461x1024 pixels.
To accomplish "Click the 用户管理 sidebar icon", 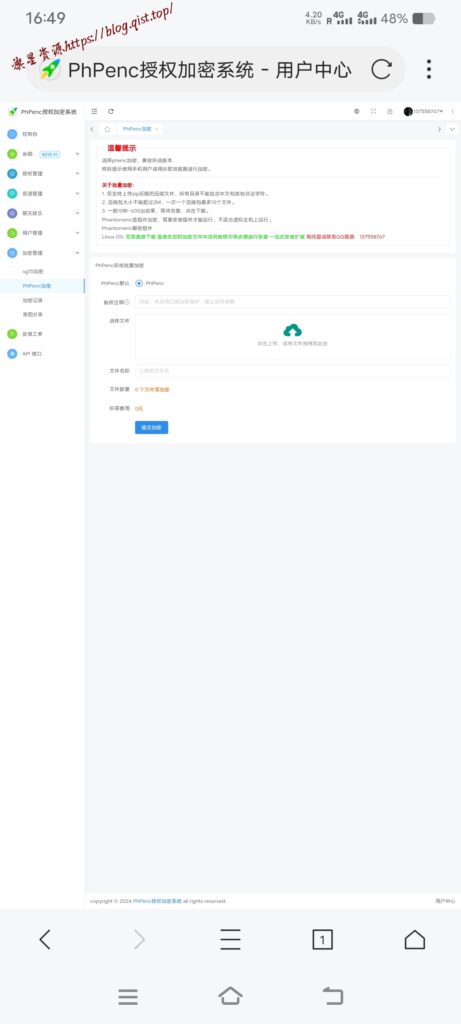I will point(12,232).
